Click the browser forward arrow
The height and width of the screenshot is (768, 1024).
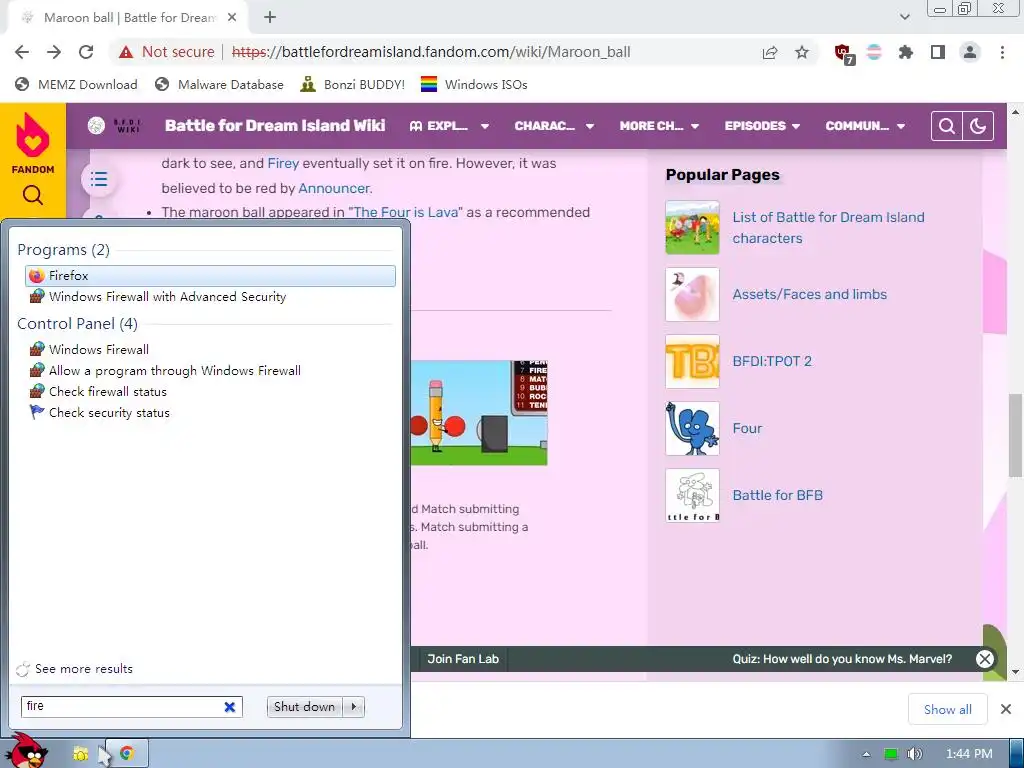point(54,52)
